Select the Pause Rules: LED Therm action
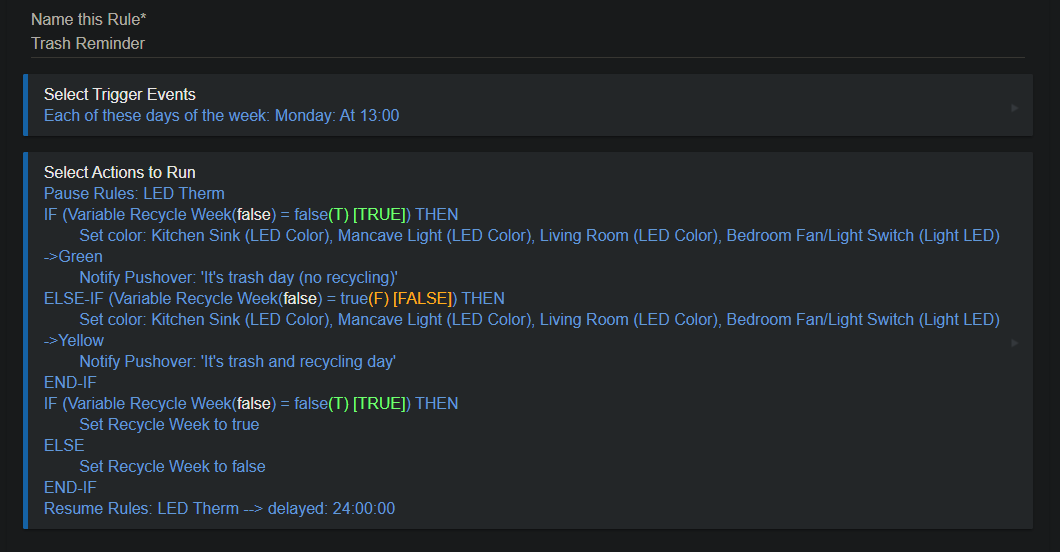 pos(135,193)
